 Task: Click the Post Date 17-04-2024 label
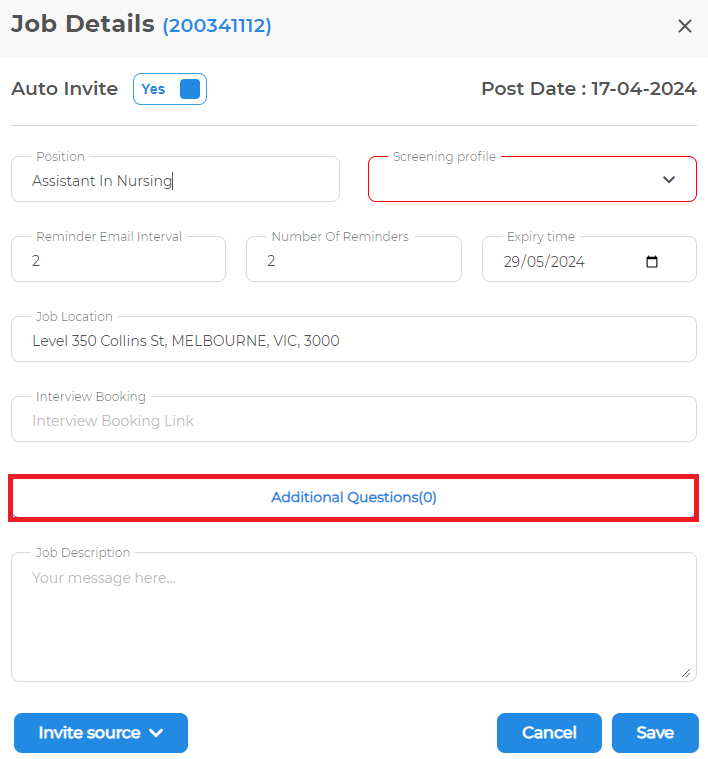[x=589, y=89]
